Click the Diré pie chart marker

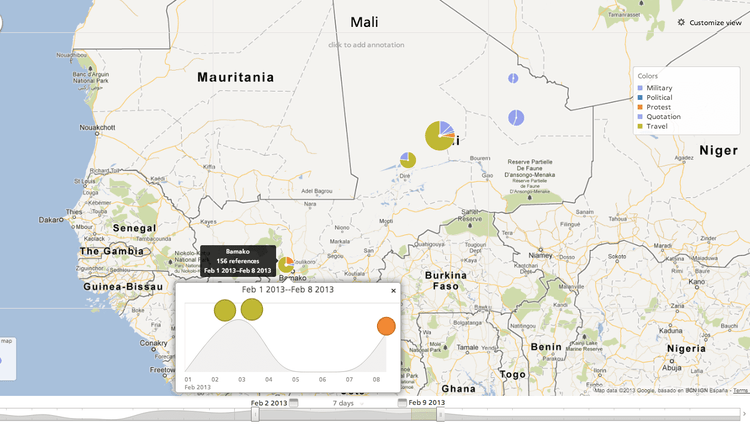408,160
